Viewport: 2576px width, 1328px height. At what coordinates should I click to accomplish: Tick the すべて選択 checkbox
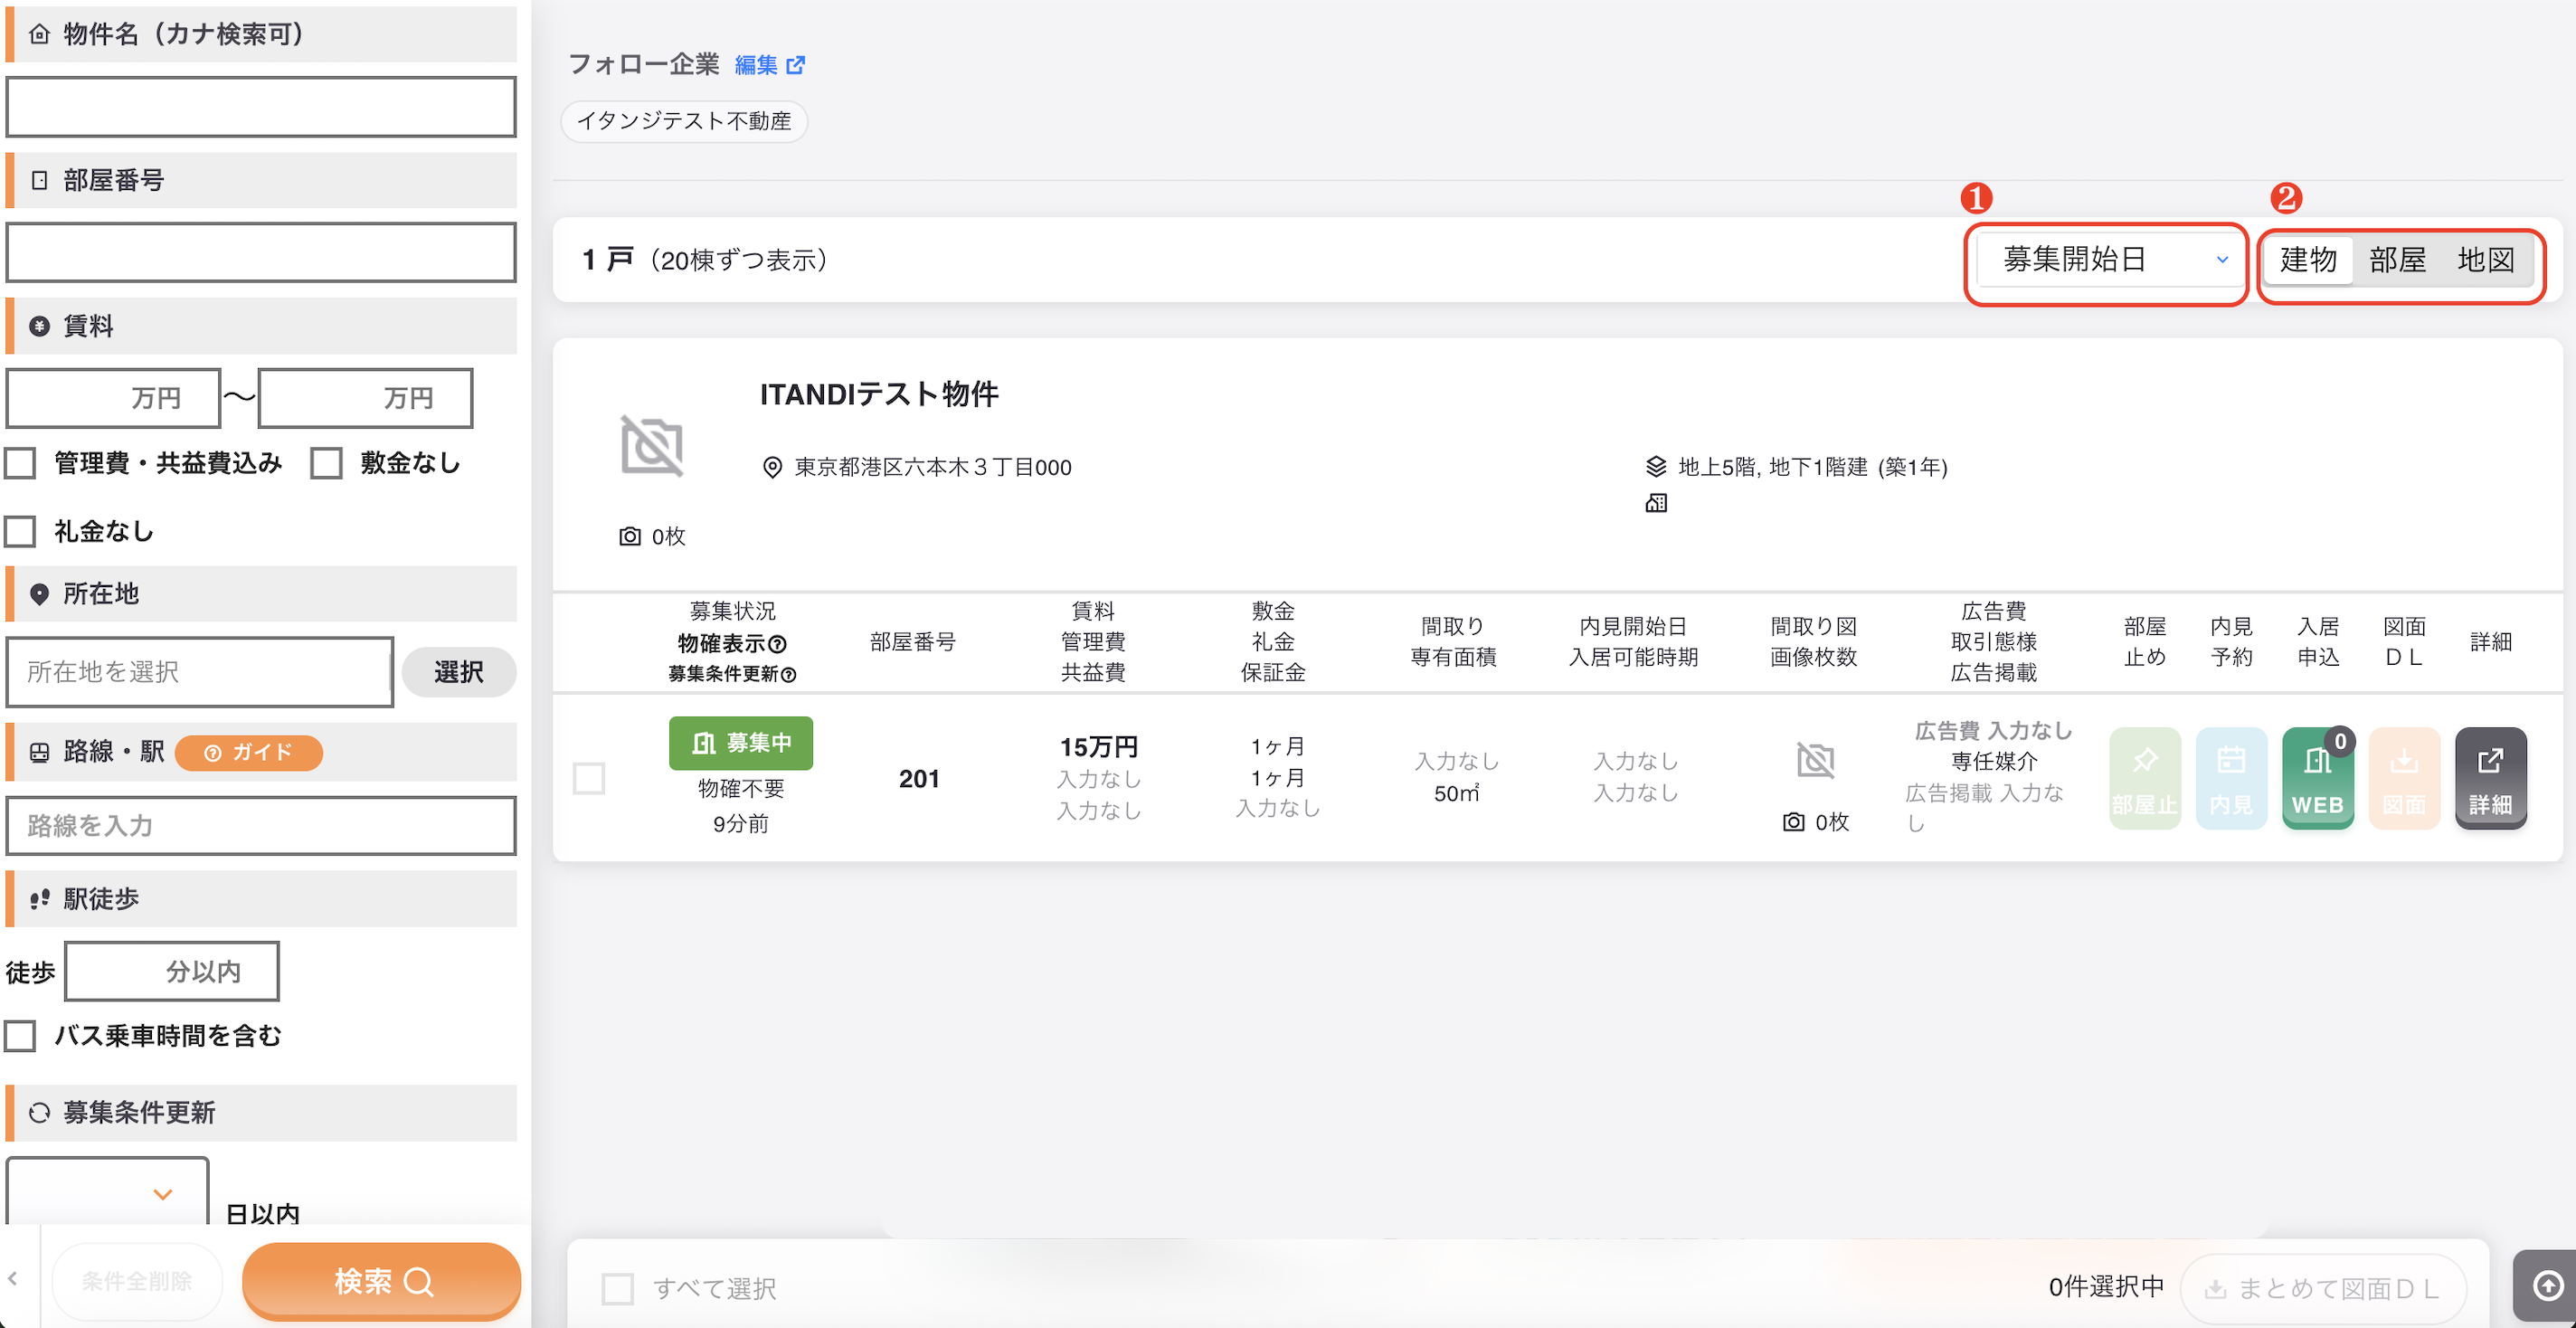point(617,1288)
